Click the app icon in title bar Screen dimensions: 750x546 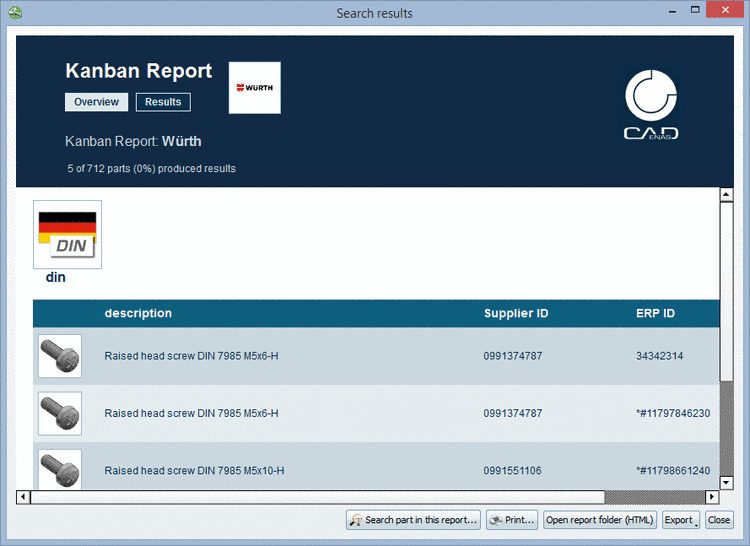coord(15,12)
